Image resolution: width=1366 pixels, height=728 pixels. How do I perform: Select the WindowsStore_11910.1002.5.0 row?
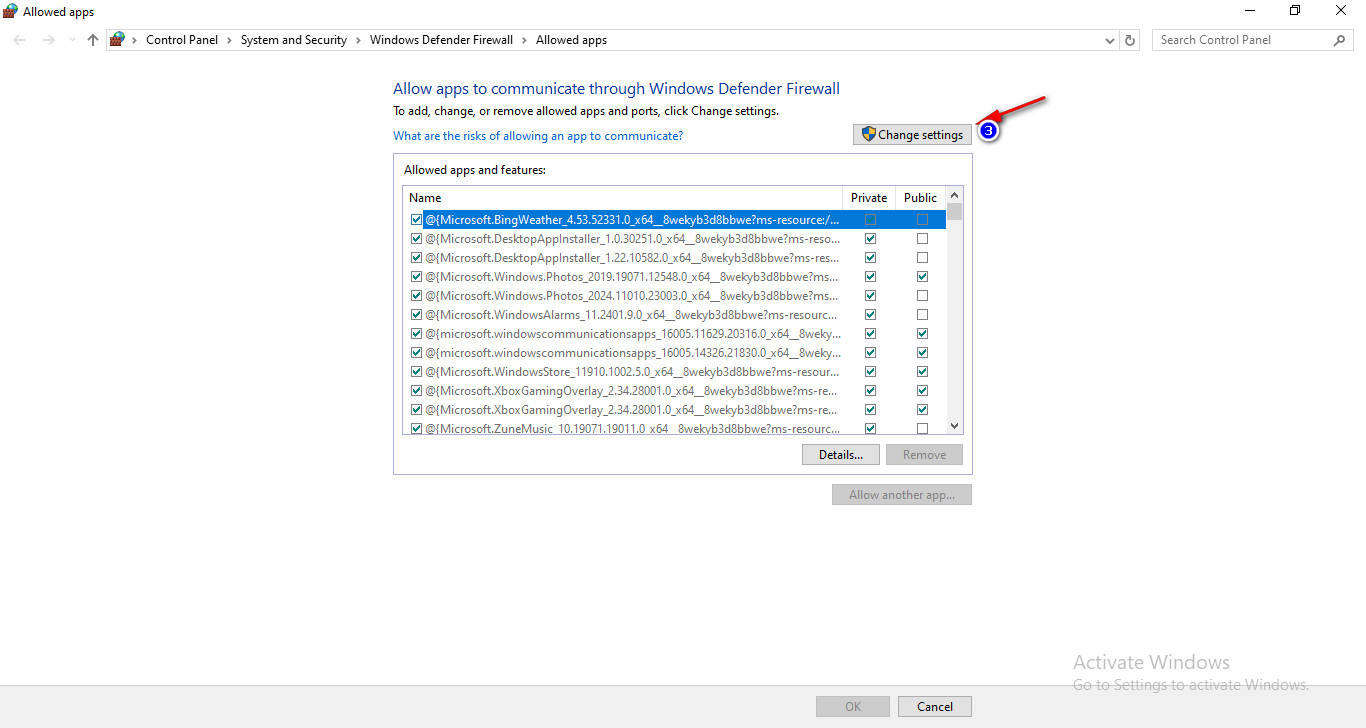pos(675,372)
